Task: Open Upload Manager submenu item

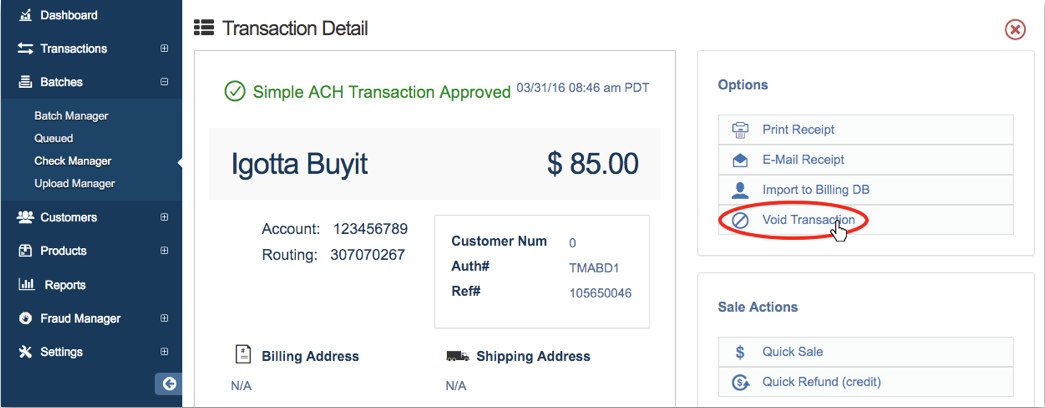Action: click(x=74, y=184)
